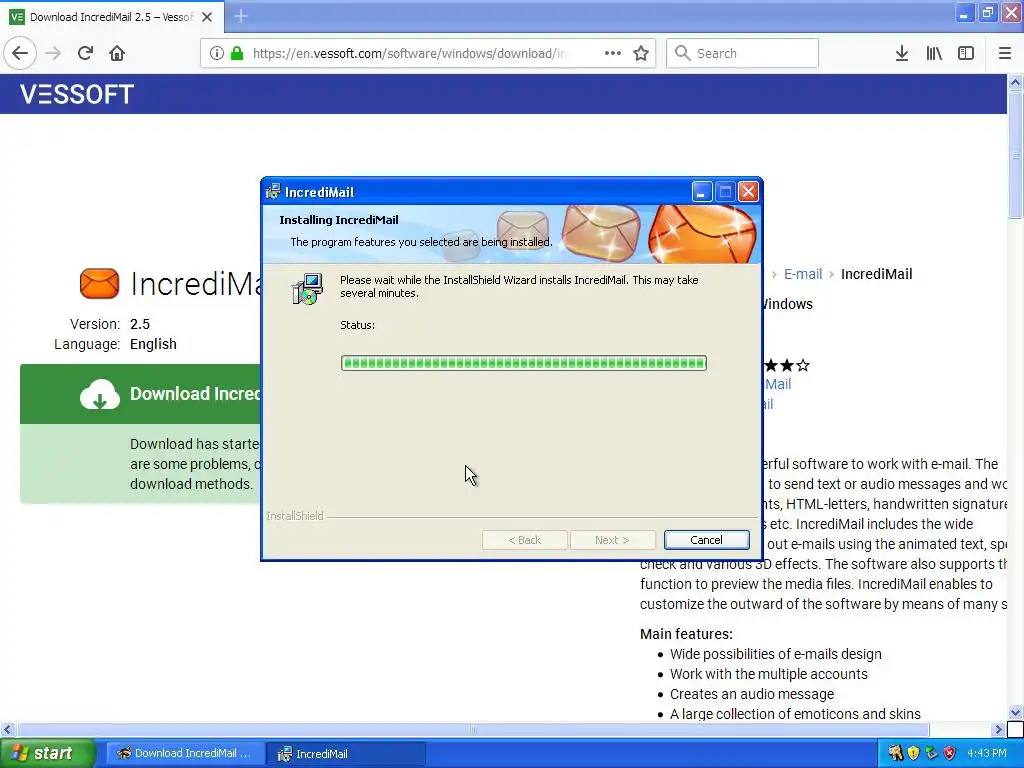Open the downloads arrow in toolbar
The height and width of the screenshot is (768, 1024).
902,53
